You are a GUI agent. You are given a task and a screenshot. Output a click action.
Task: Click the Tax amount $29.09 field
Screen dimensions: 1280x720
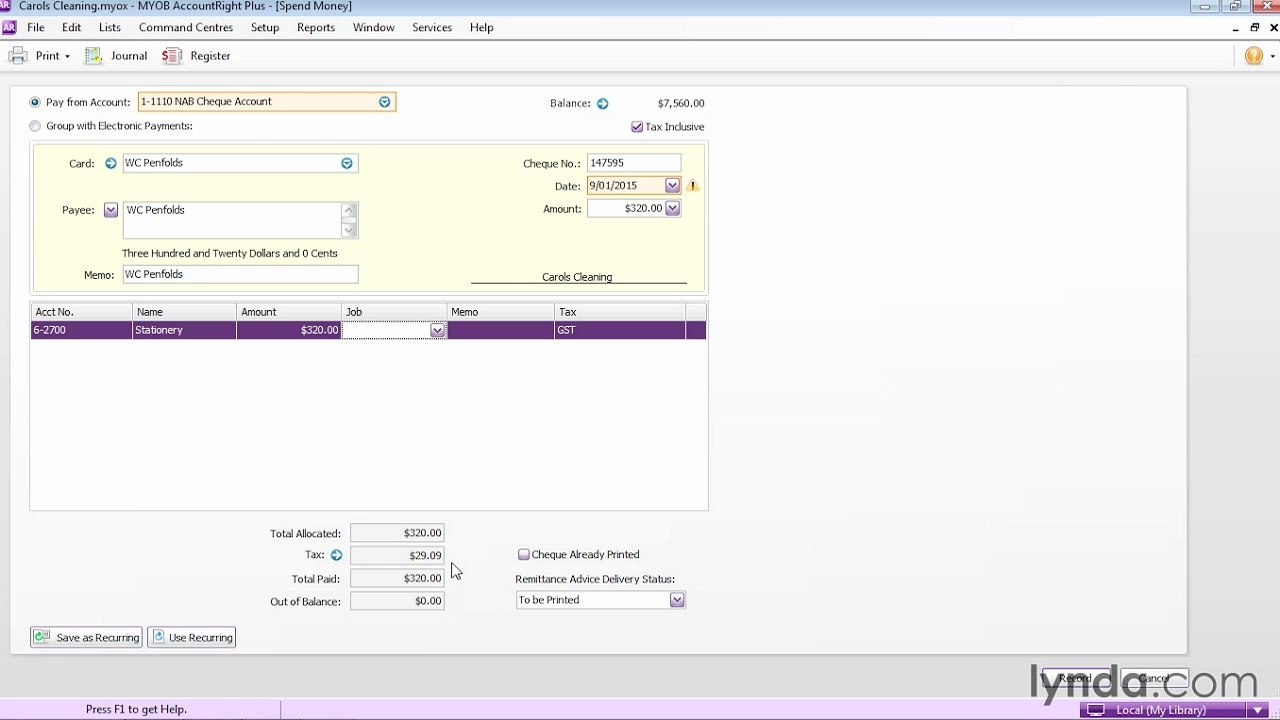(397, 555)
